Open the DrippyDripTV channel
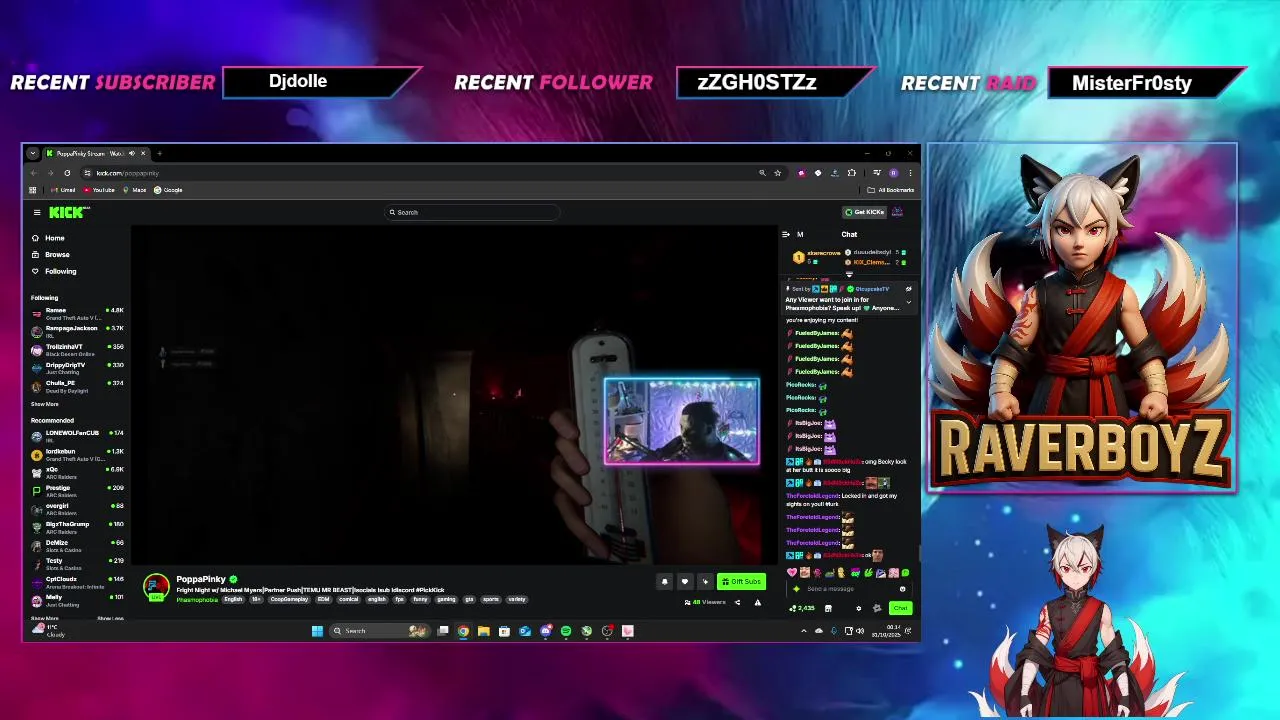 (x=78, y=368)
